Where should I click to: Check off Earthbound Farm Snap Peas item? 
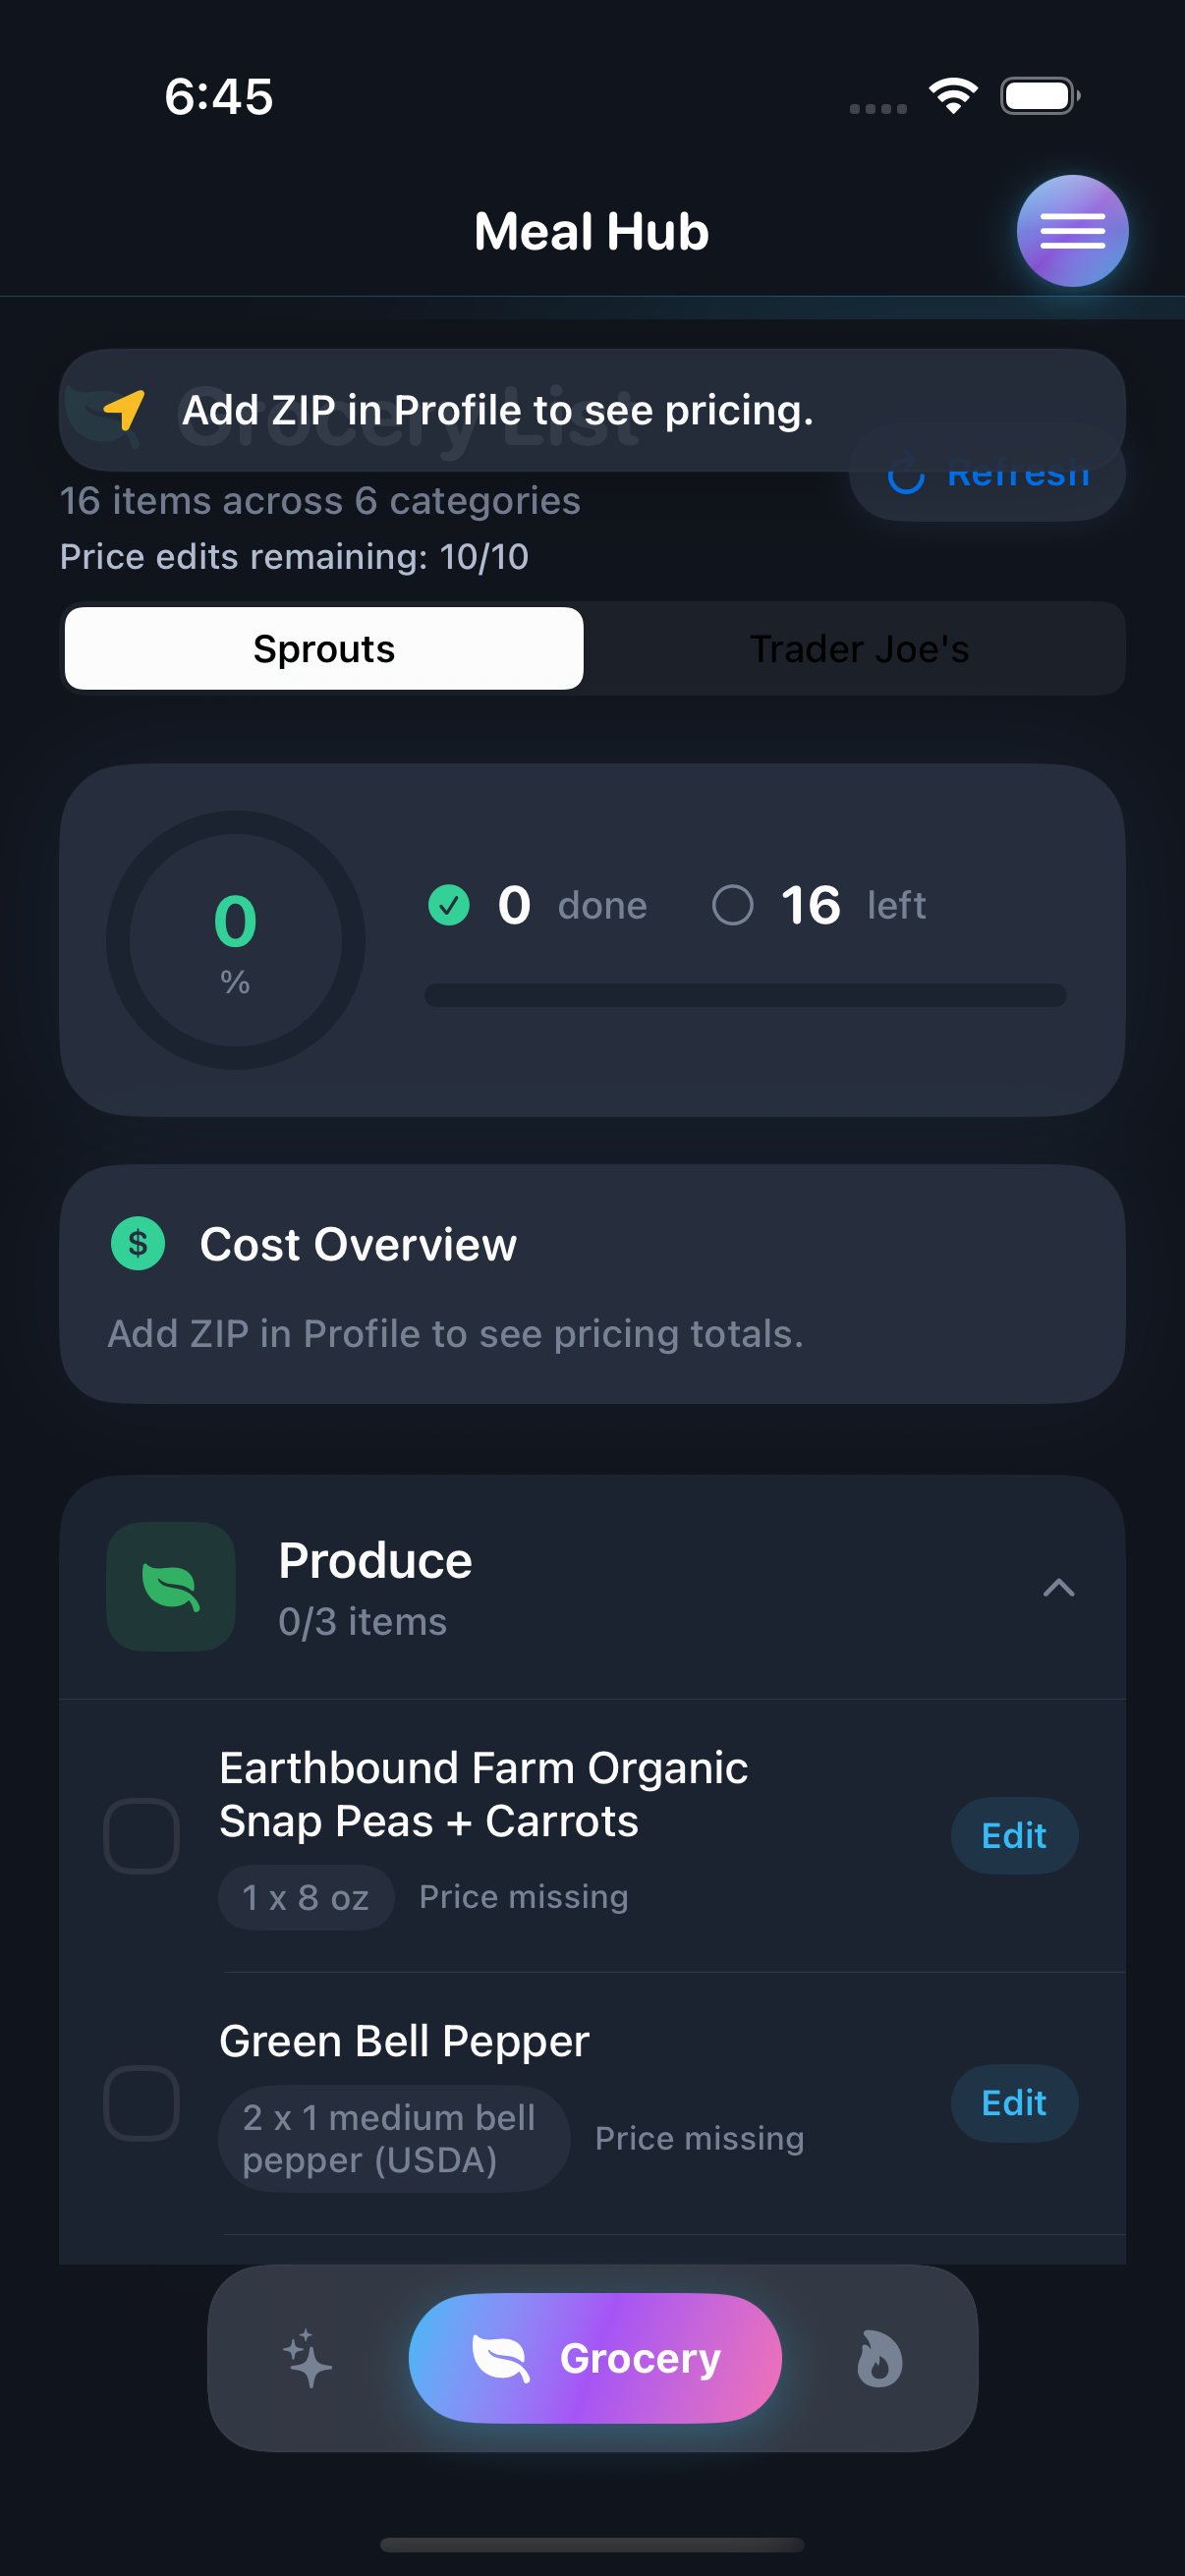142,1835
